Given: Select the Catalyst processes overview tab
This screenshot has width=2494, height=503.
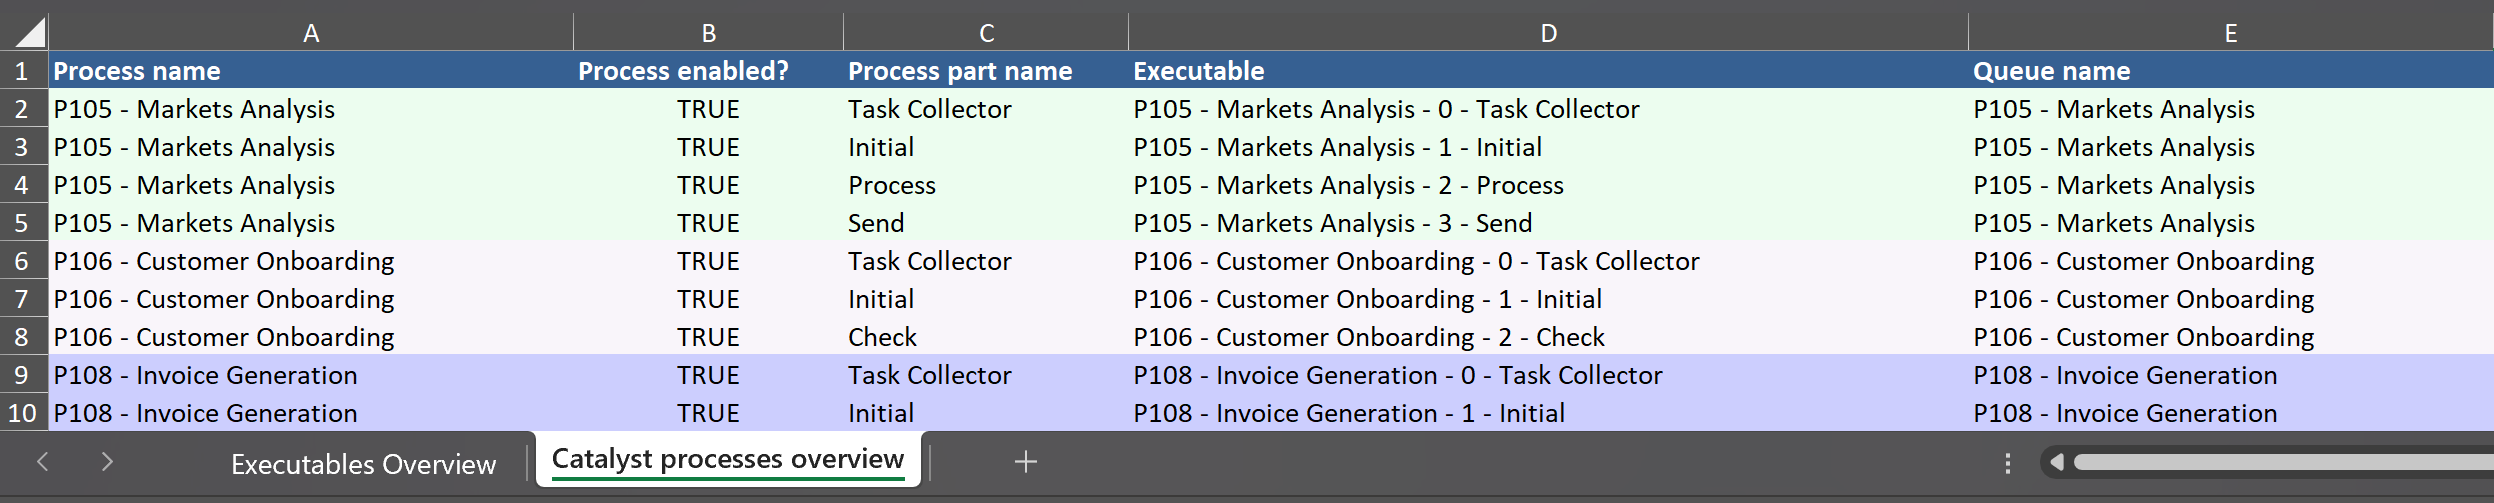Looking at the screenshot, I should pos(727,459).
